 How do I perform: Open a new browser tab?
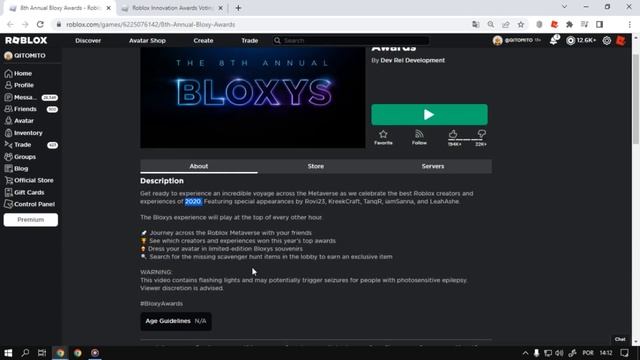pyautogui.click(x=238, y=8)
